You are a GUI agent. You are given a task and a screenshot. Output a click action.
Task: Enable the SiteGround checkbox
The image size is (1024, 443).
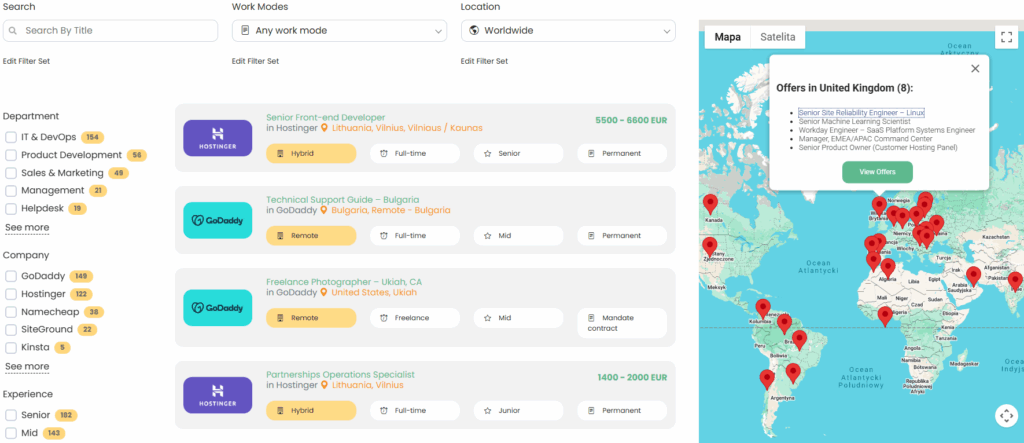10,330
